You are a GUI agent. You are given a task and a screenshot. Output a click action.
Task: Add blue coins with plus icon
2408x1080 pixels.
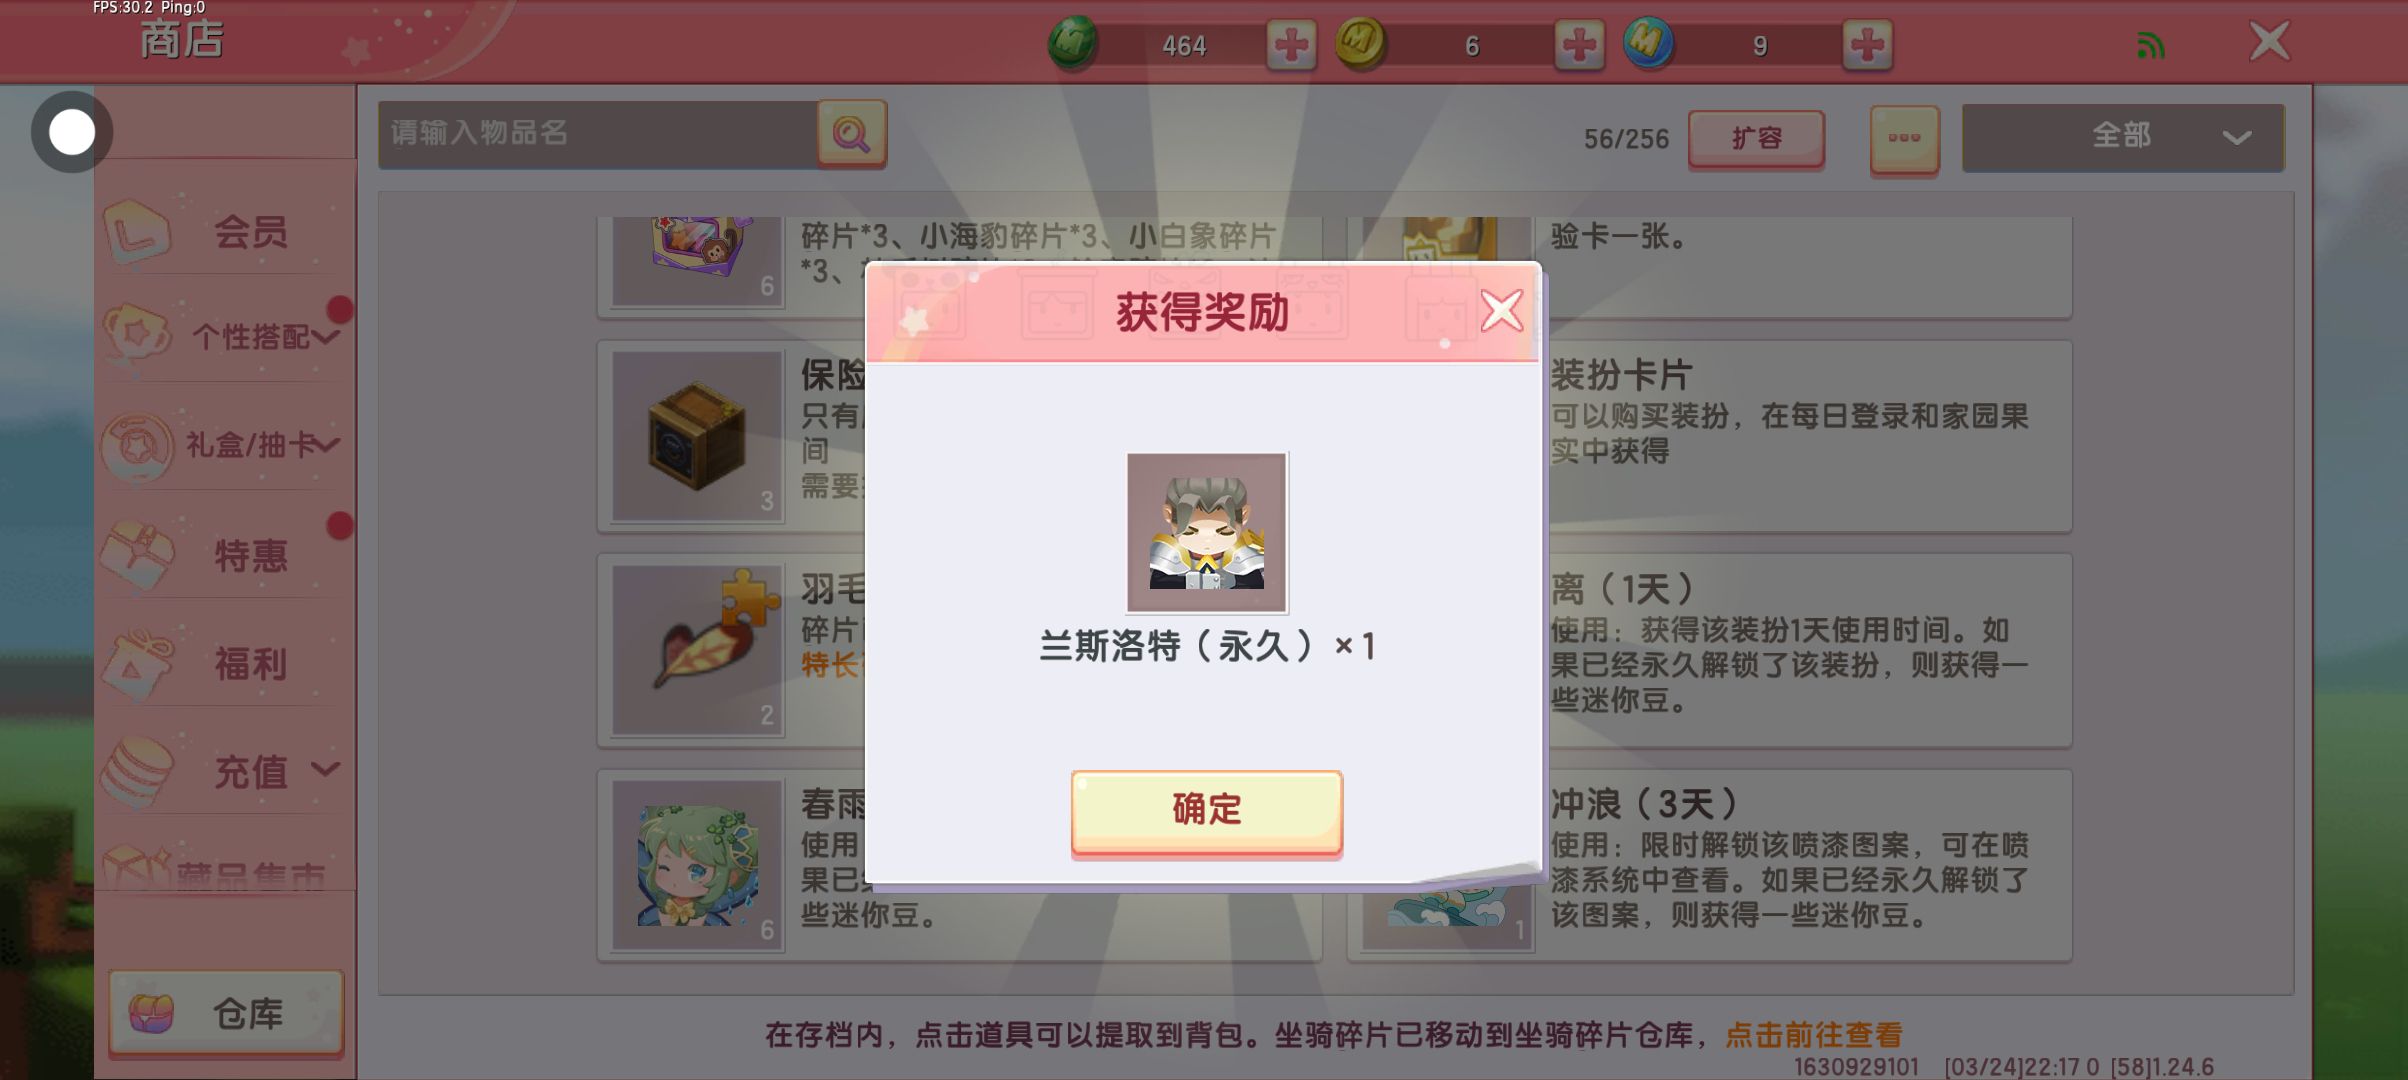click(1867, 45)
